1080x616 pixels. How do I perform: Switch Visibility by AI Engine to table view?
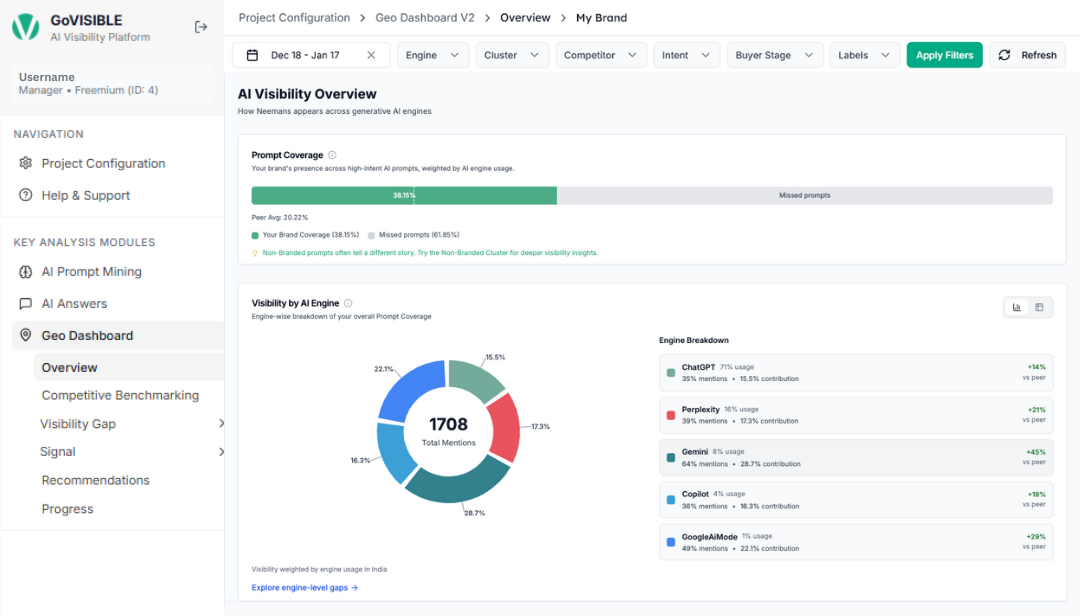click(x=1040, y=307)
